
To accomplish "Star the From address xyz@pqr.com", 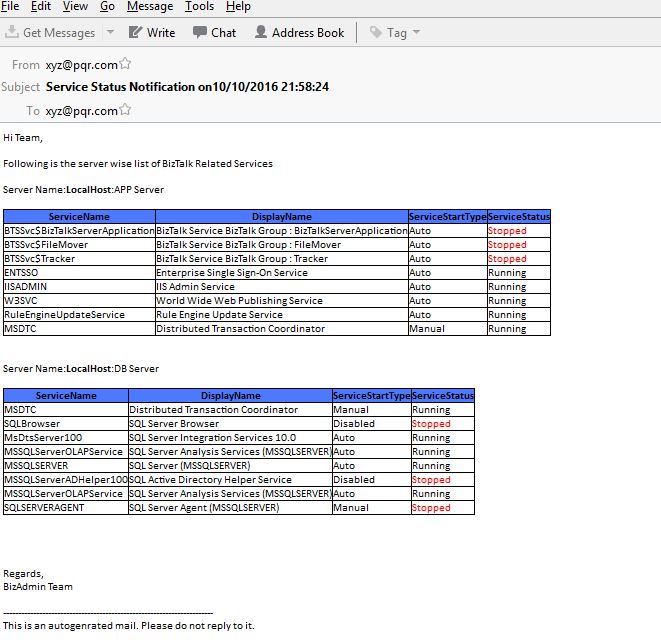I will click(125, 64).
